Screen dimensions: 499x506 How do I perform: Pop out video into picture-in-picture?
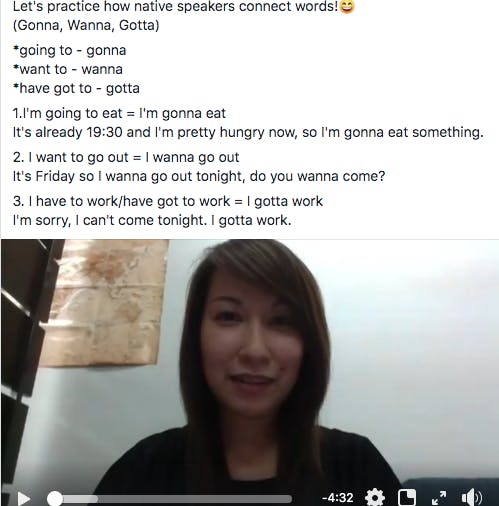point(407,498)
